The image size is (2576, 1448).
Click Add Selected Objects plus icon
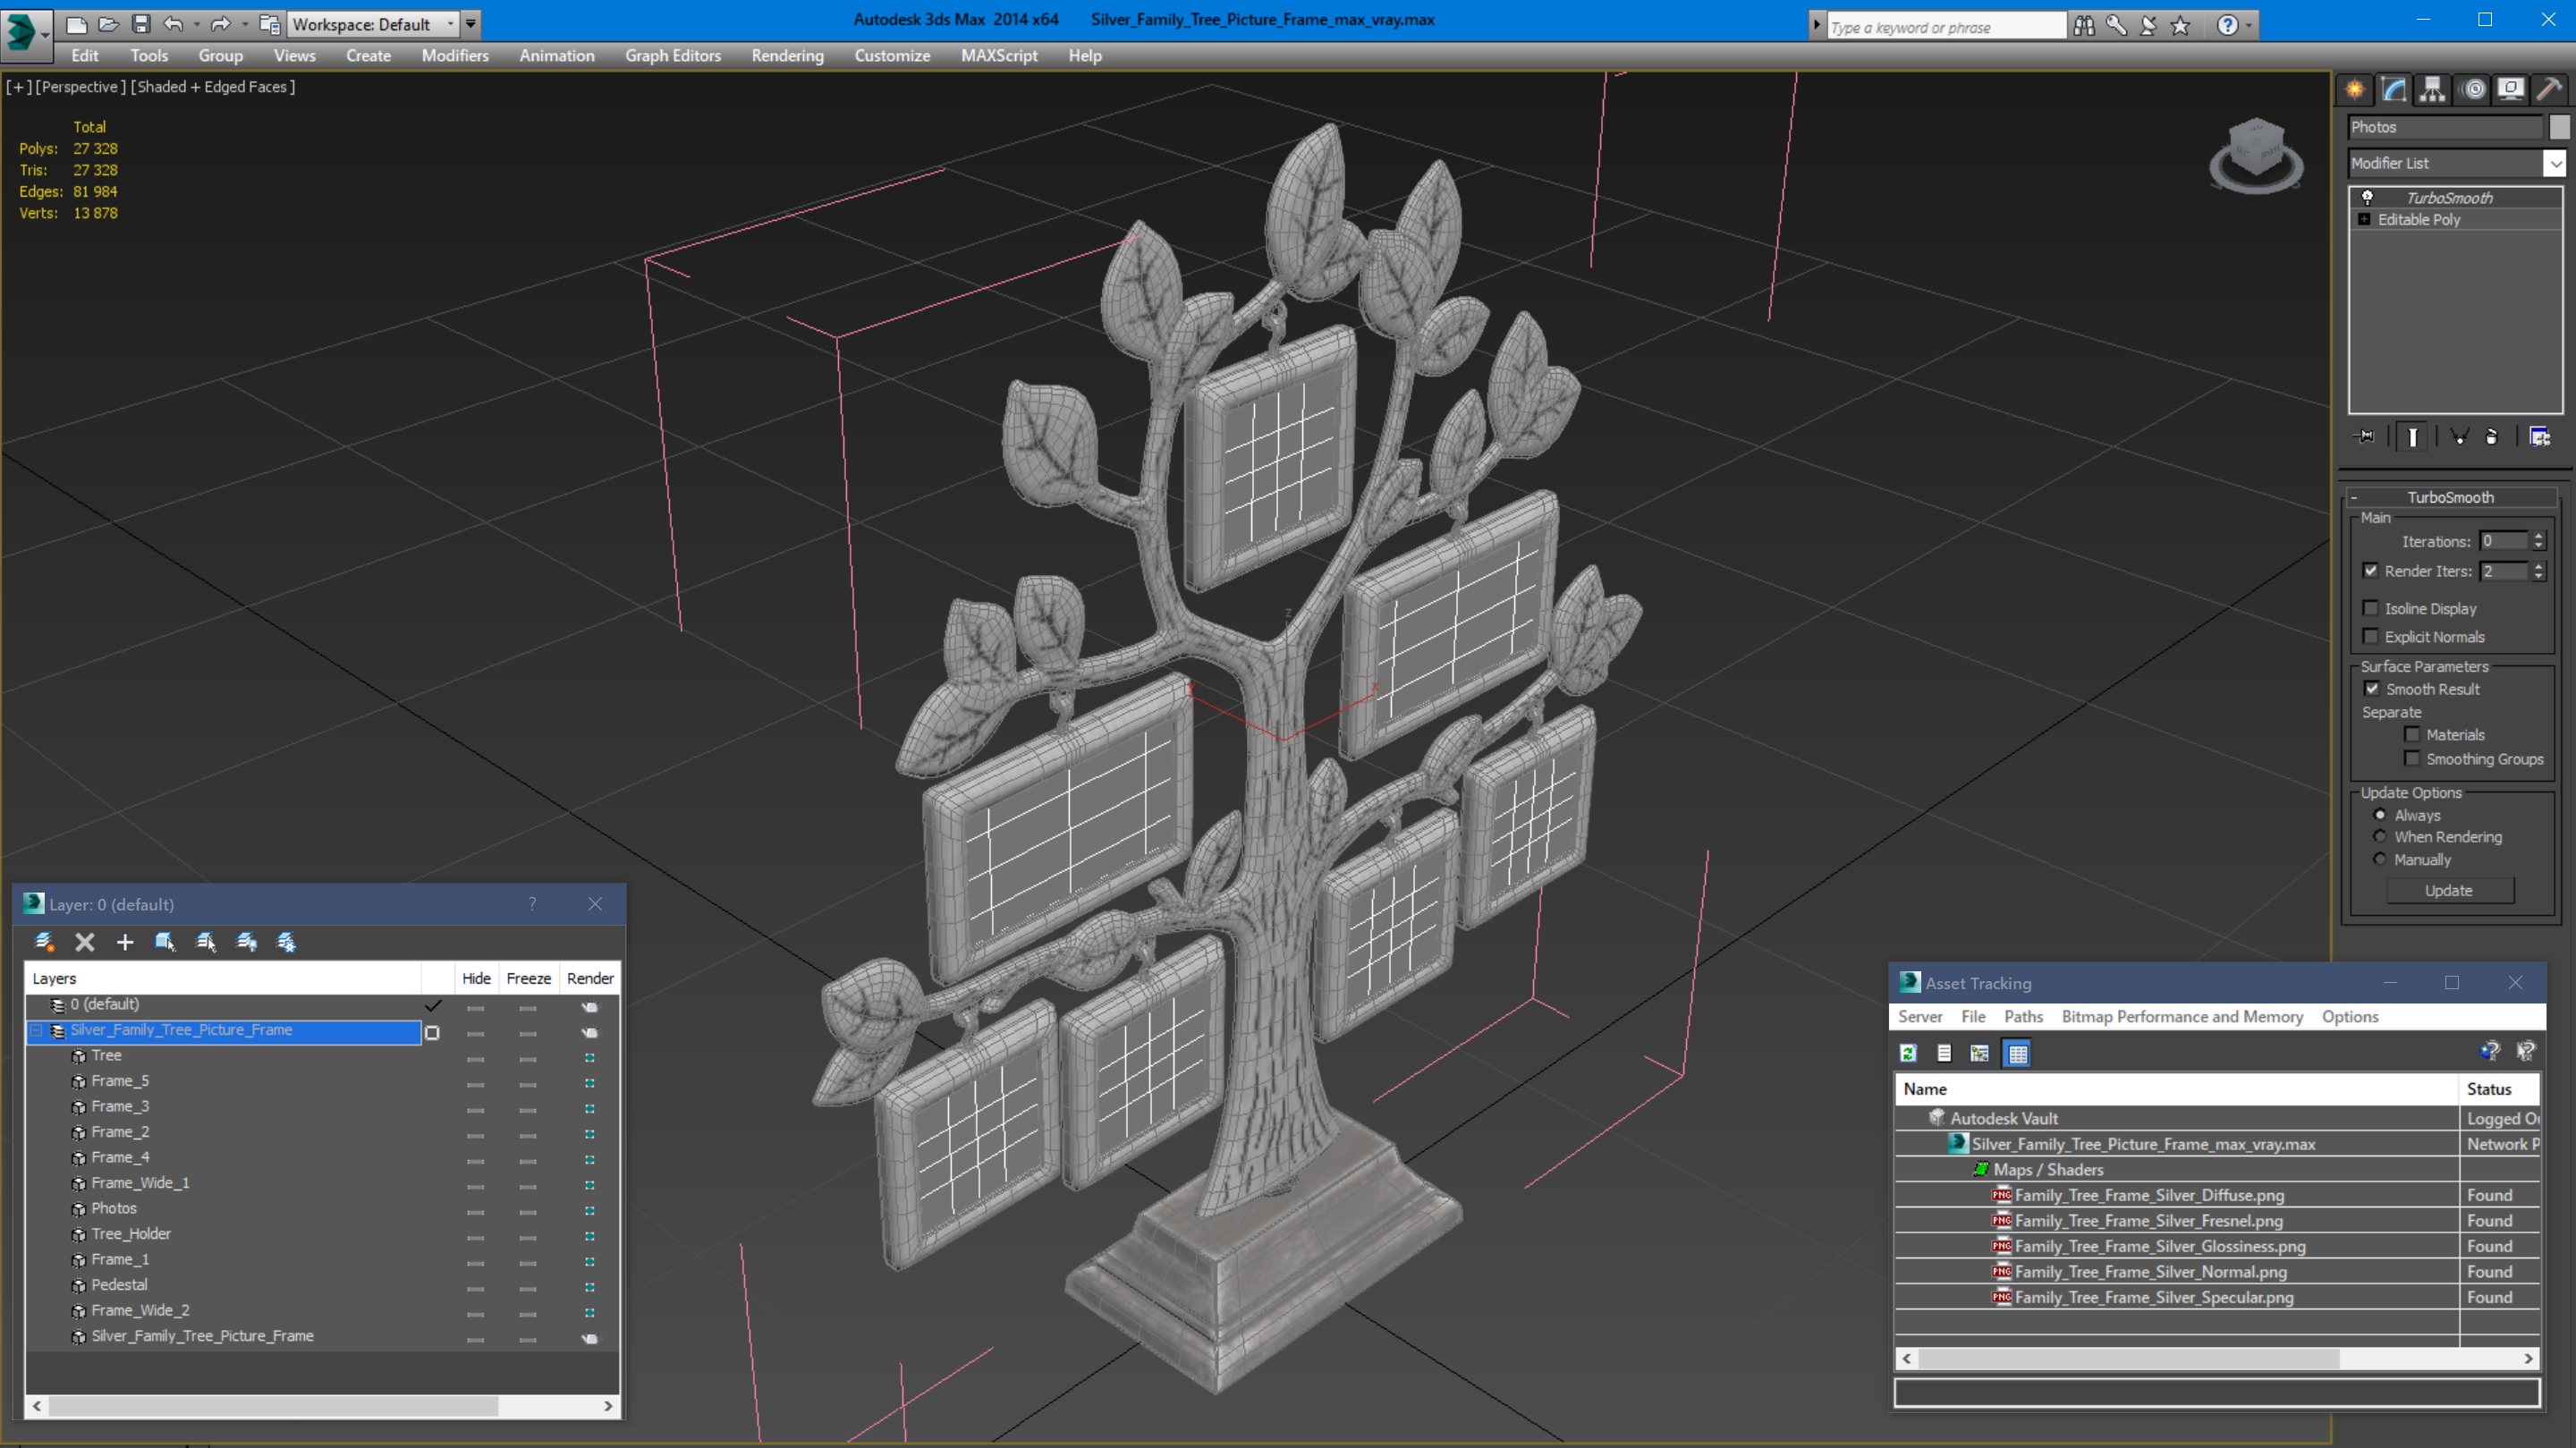[x=125, y=942]
